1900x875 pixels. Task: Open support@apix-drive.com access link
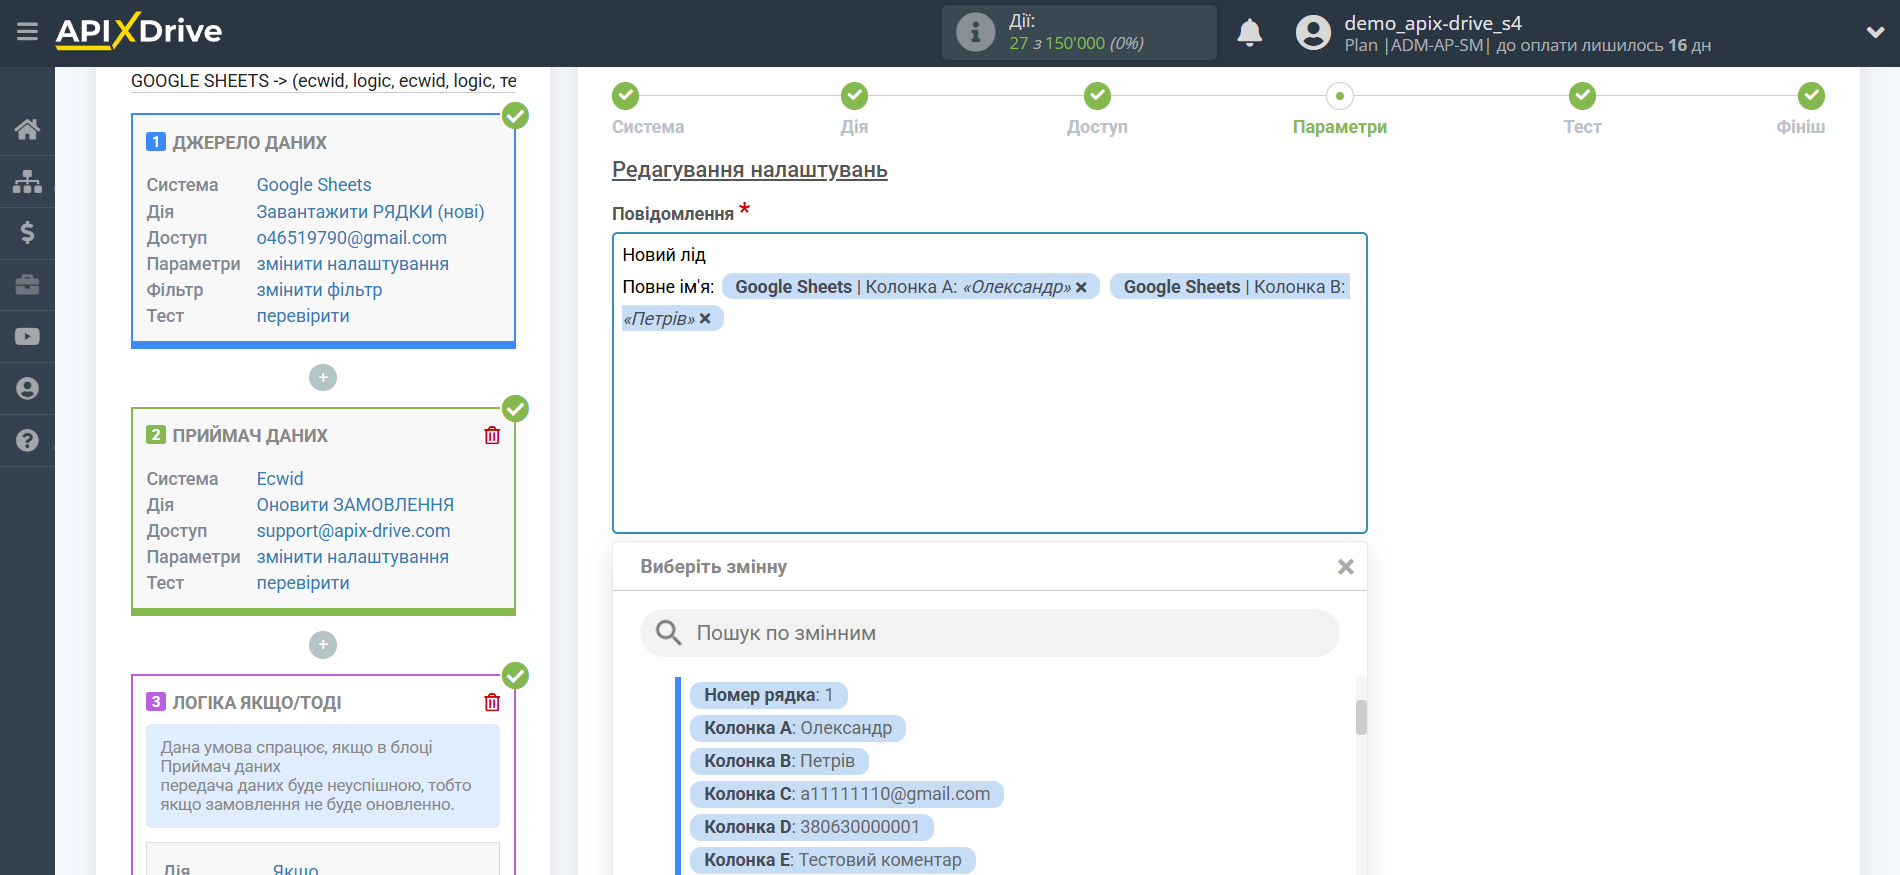point(354,531)
